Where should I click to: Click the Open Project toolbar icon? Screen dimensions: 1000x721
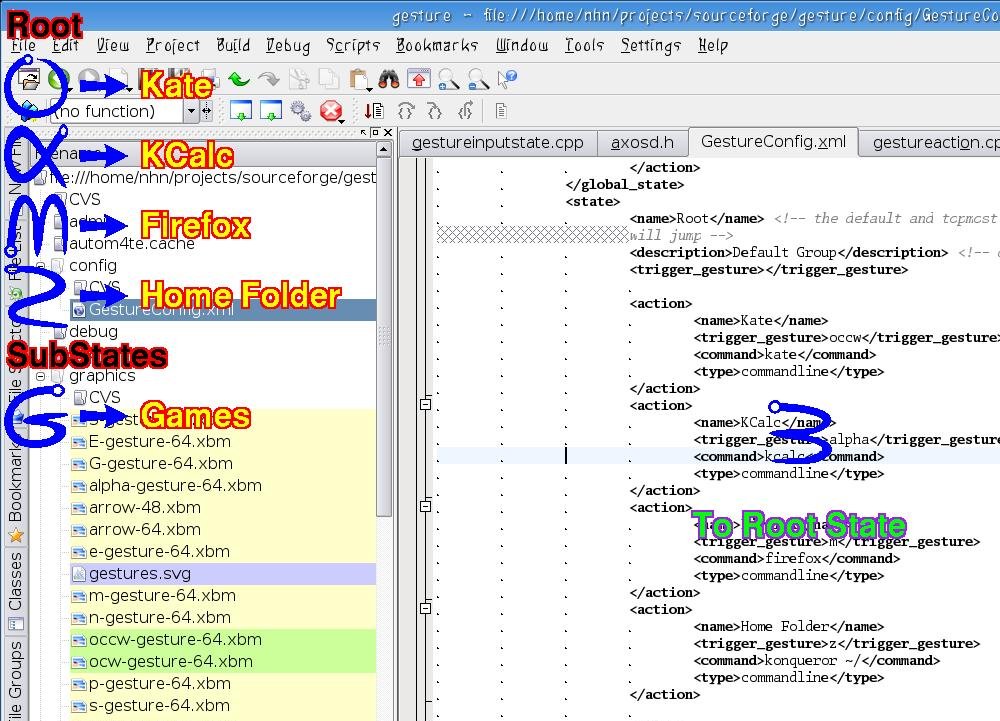29,80
